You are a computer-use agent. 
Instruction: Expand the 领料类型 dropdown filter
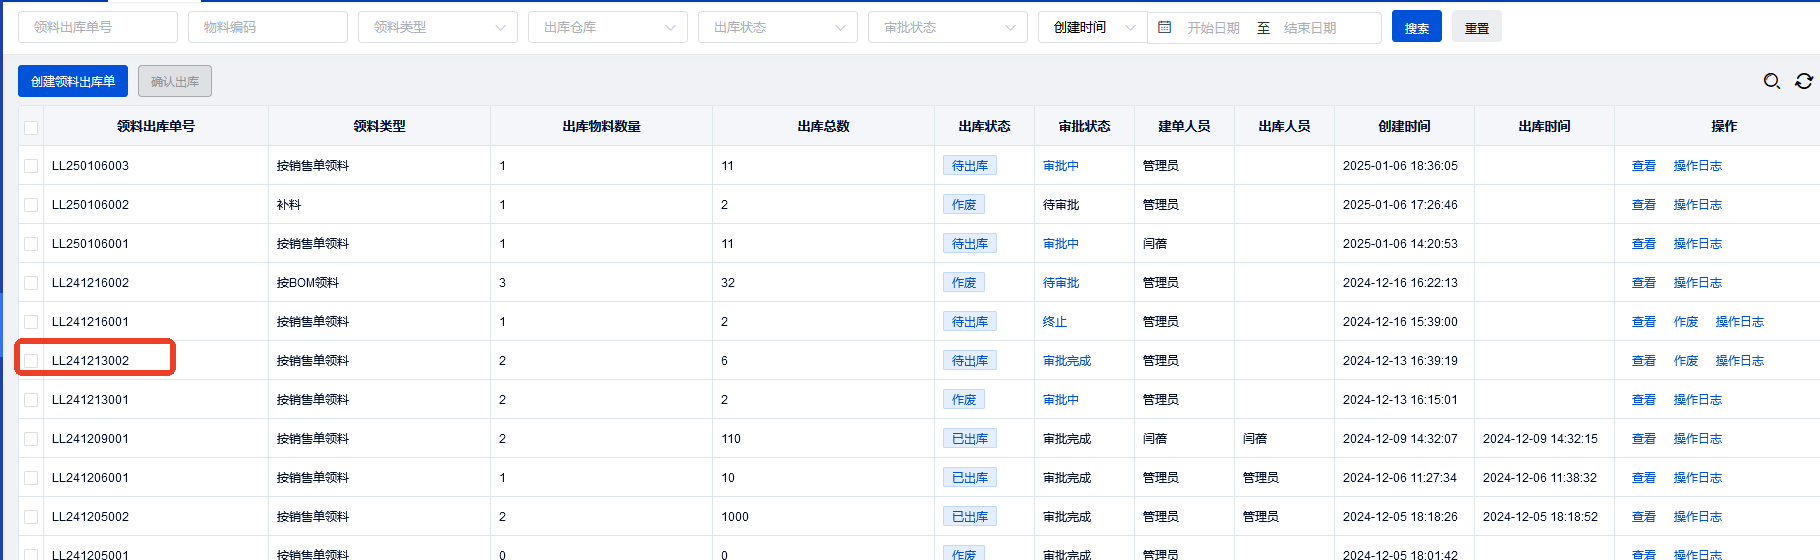tap(437, 27)
